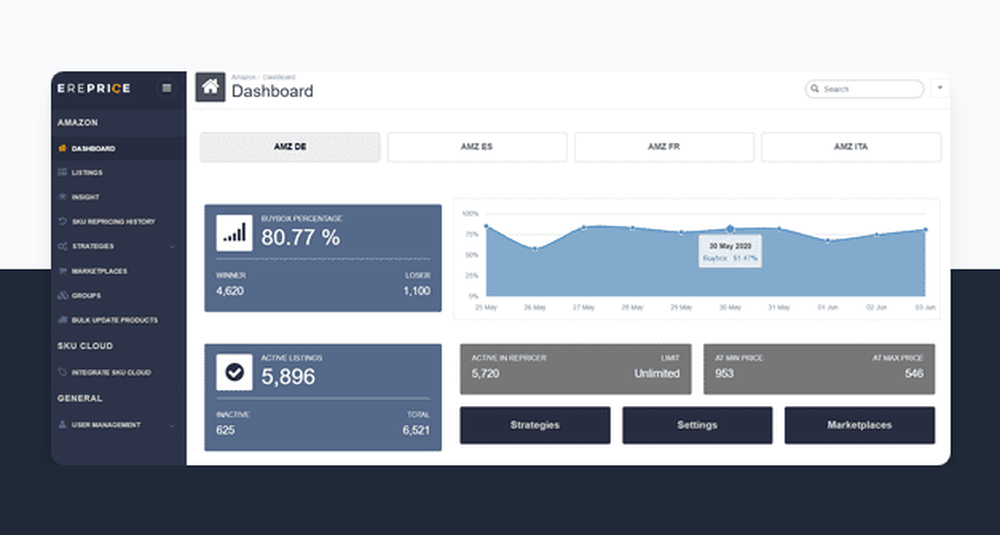Click the Integrate SKU Cloud icon
The height and width of the screenshot is (535, 1000).
click(x=62, y=372)
